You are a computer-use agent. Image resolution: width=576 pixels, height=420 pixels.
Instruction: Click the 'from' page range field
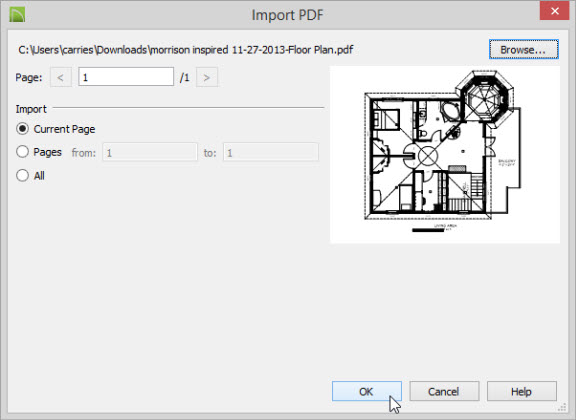point(150,152)
